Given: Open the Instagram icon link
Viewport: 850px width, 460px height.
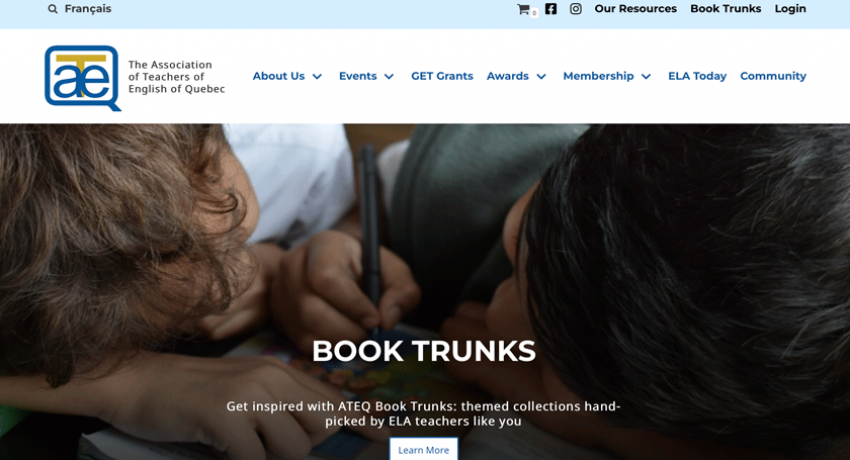Looking at the screenshot, I should [576, 9].
